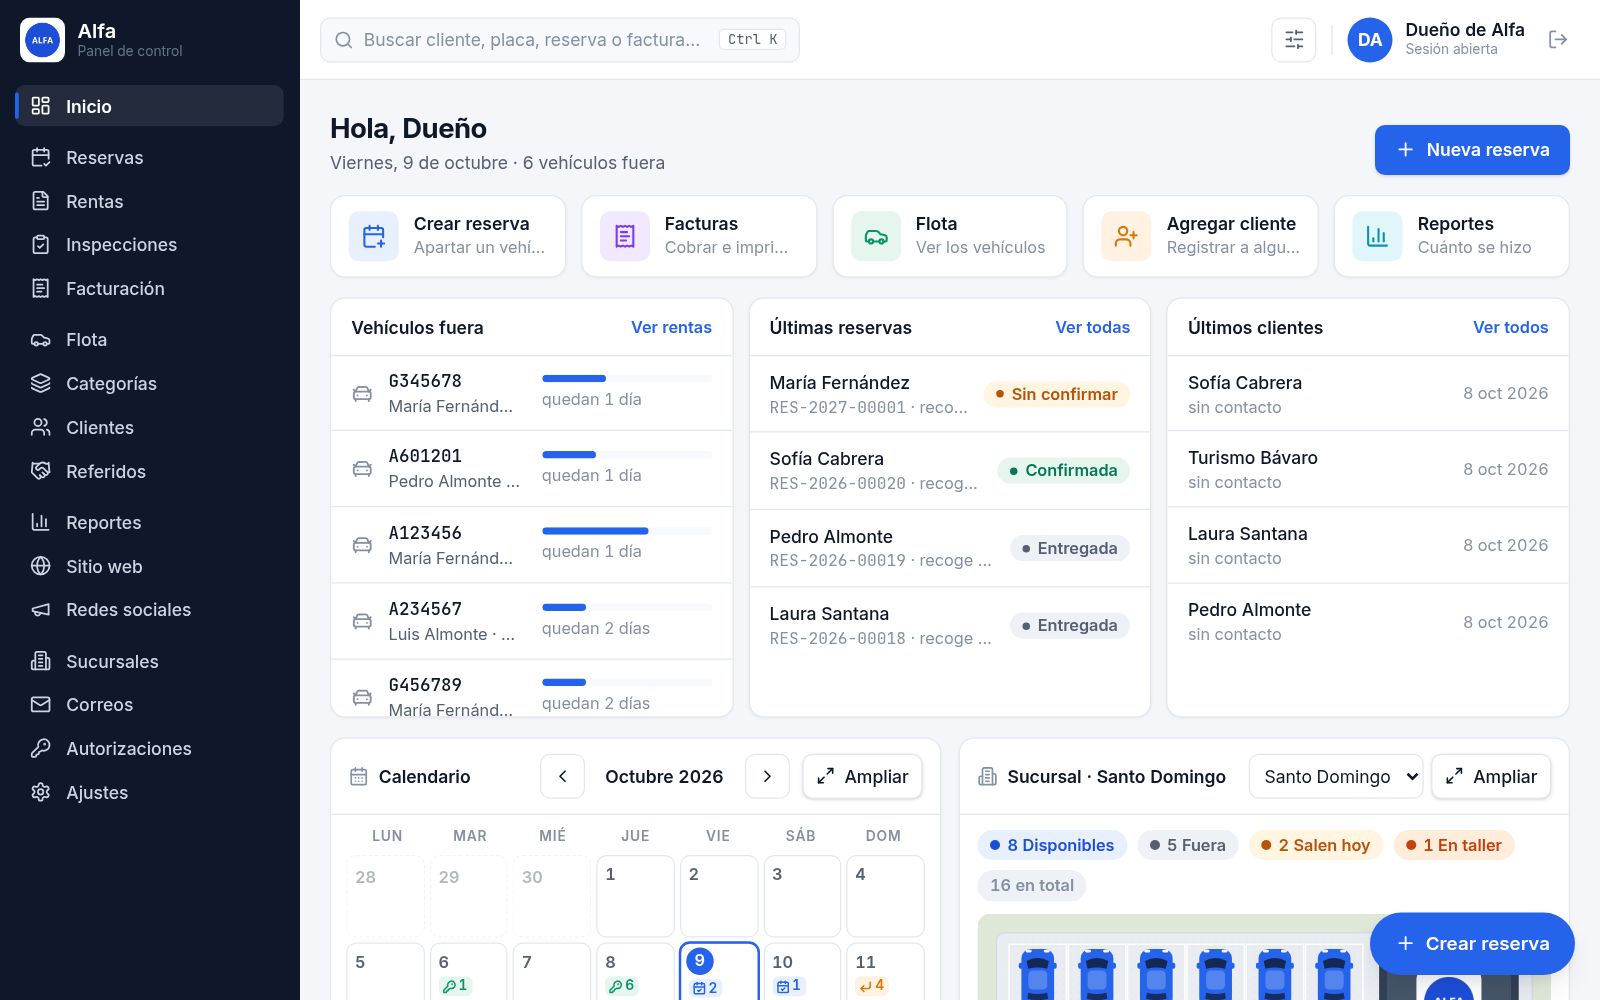The image size is (1600, 1000).
Task: Open María Fernández Sin confirmar reservation
Action: click(950, 395)
